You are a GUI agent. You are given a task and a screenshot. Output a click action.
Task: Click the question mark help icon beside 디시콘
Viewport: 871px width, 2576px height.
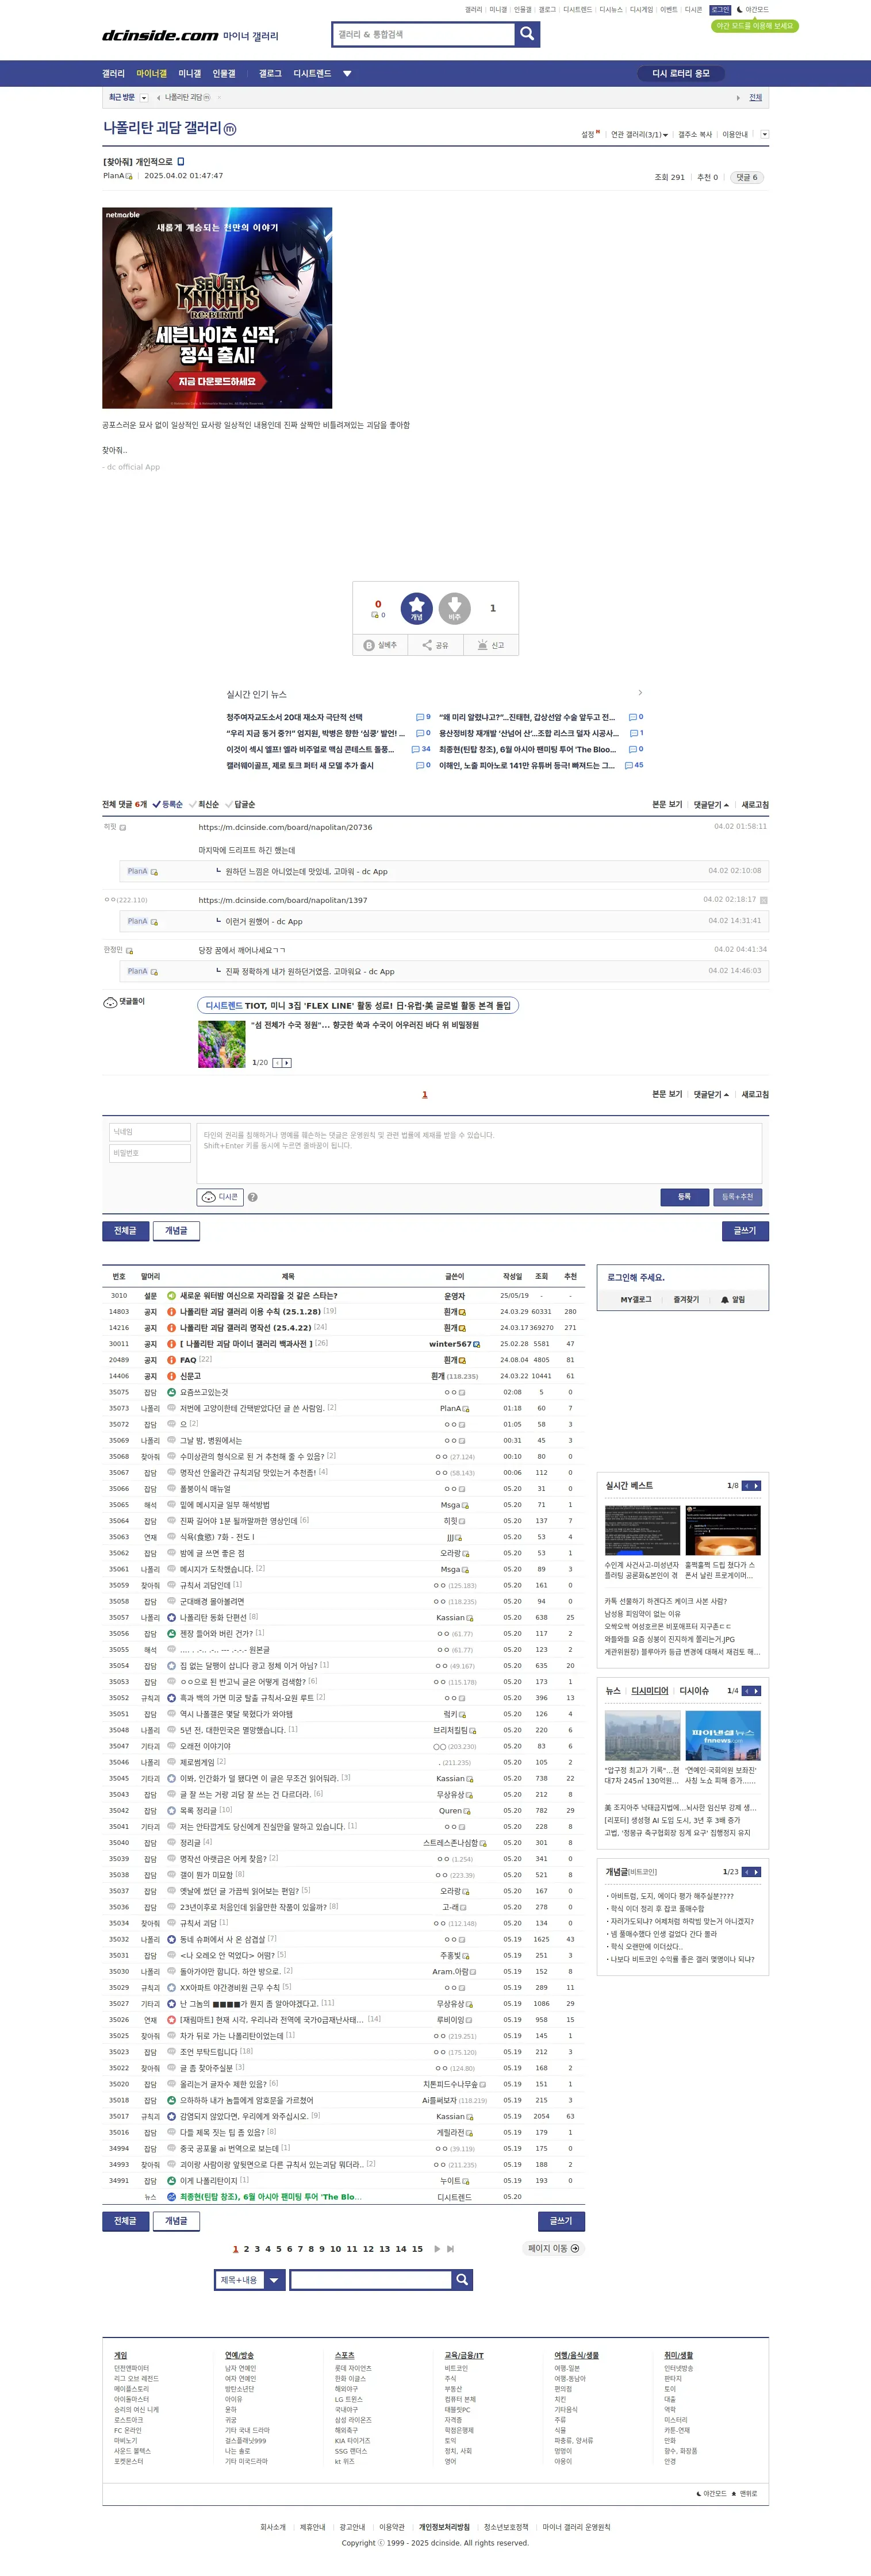253,1197
